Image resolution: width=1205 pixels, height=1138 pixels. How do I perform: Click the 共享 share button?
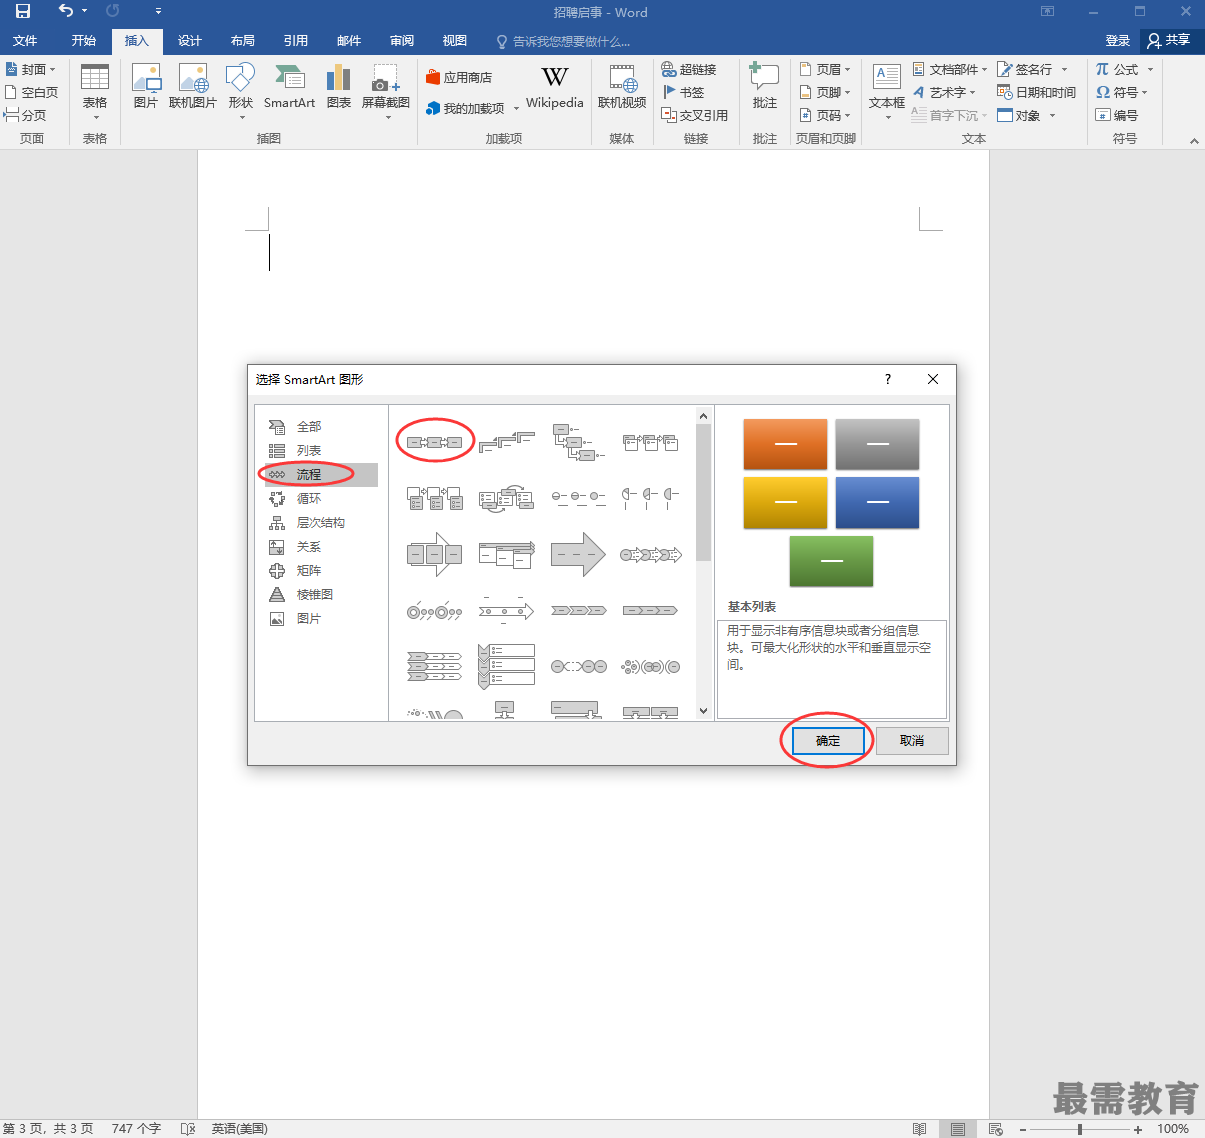(x=1170, y=40)
